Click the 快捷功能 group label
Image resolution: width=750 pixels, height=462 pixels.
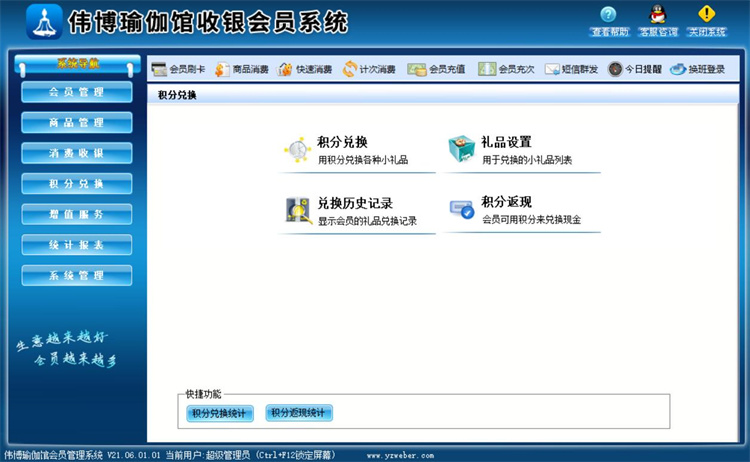(x=203, y=394)
